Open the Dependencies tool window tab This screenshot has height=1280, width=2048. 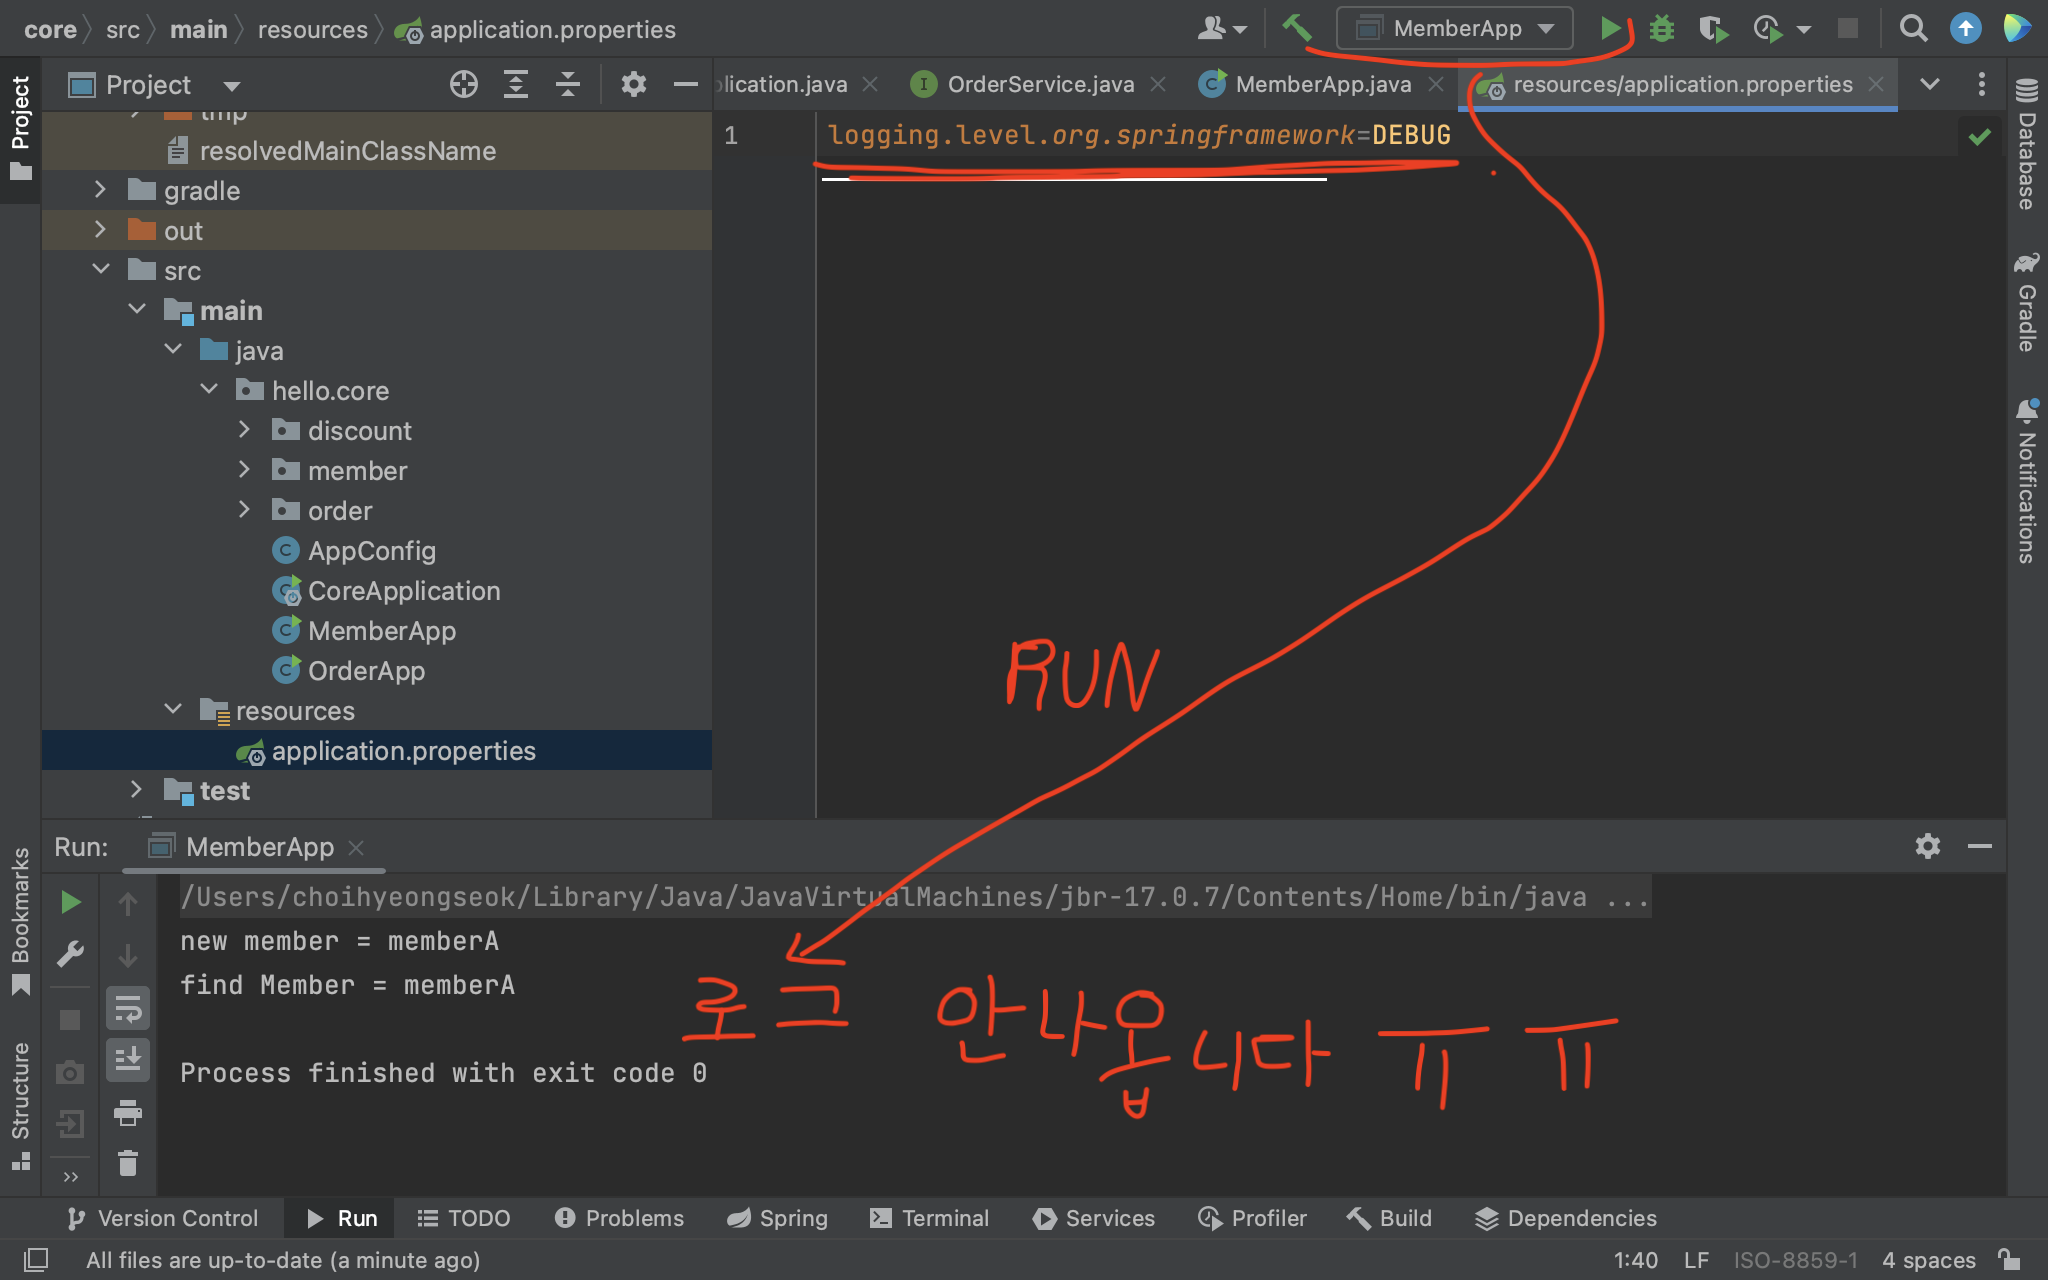pos(1566,1218)
